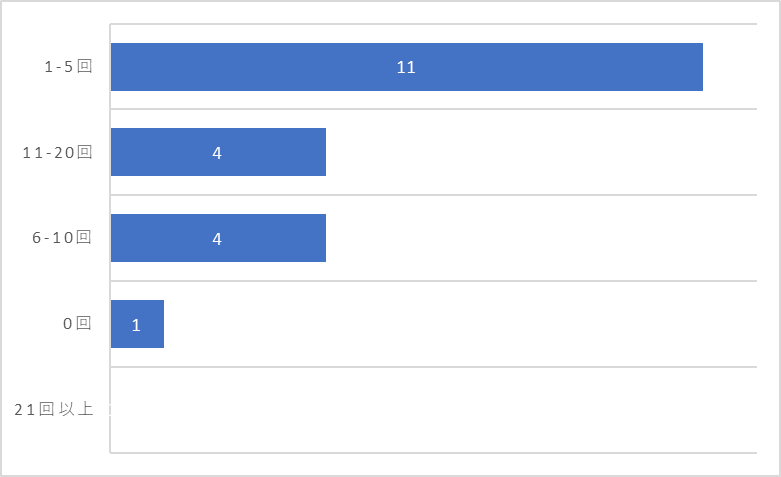The width and height of the screenshot is (781, 477).
Task: Click the 0回 axis label
Action: (x=77, y=324)
